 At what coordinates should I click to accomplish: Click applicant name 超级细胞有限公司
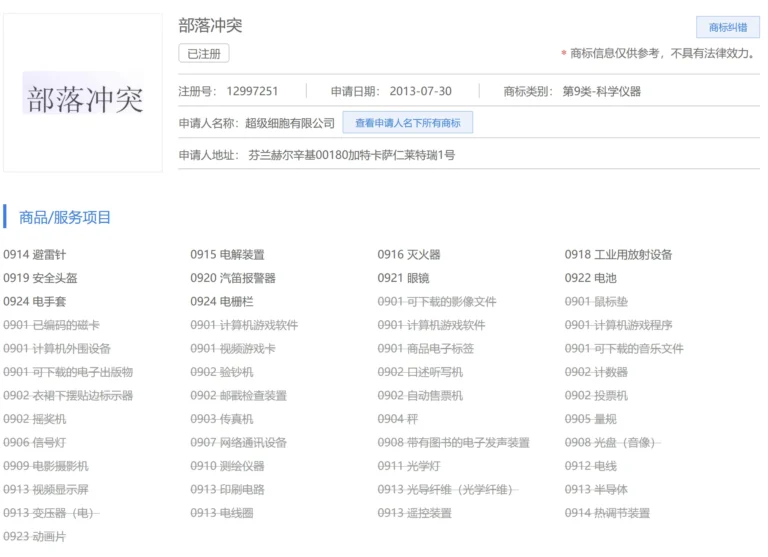[290, 123]
